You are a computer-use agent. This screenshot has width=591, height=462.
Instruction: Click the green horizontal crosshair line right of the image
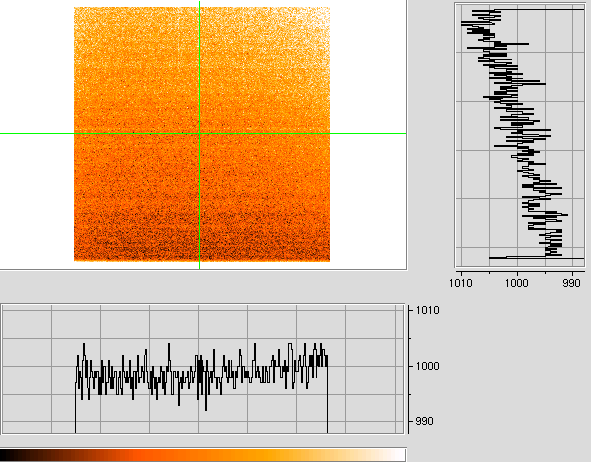pyautogui.click(x=368, y=133)
